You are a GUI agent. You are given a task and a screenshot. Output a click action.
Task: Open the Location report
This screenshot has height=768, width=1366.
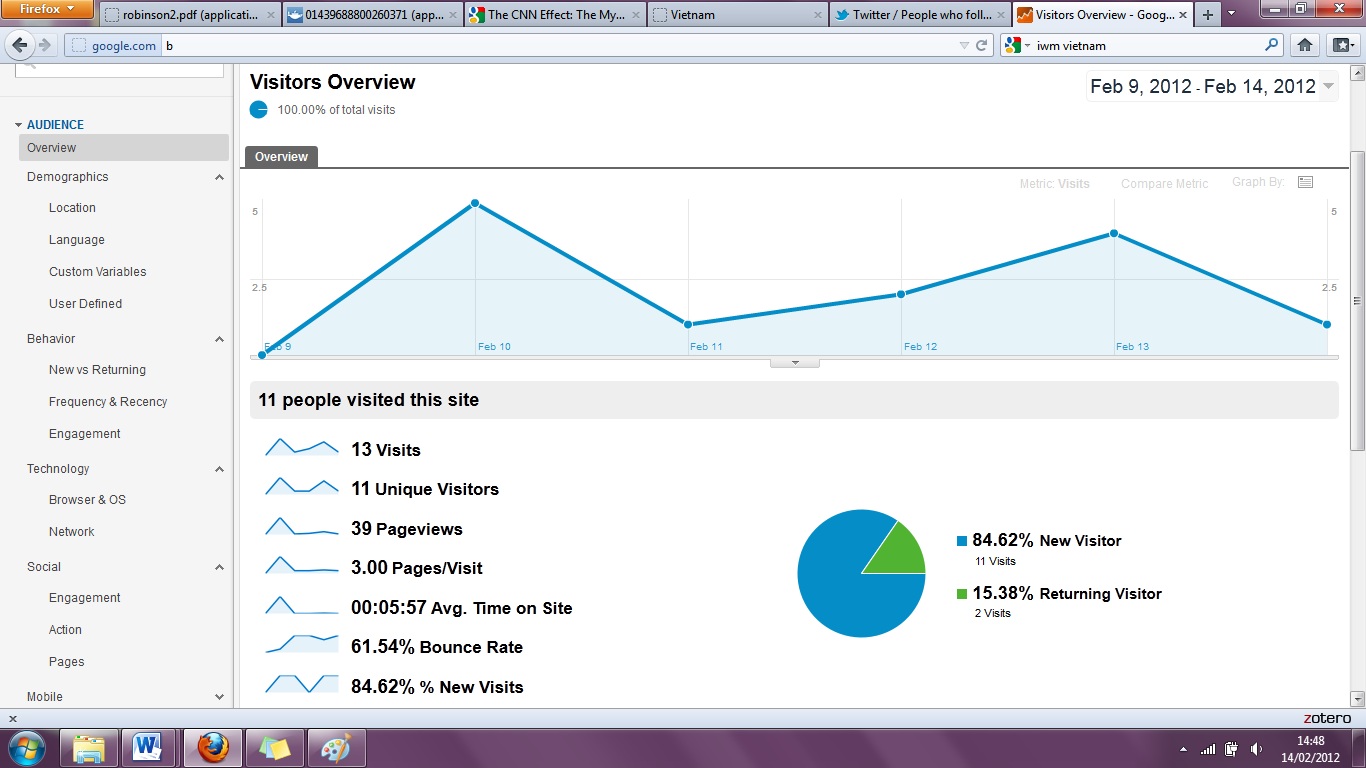72,208
